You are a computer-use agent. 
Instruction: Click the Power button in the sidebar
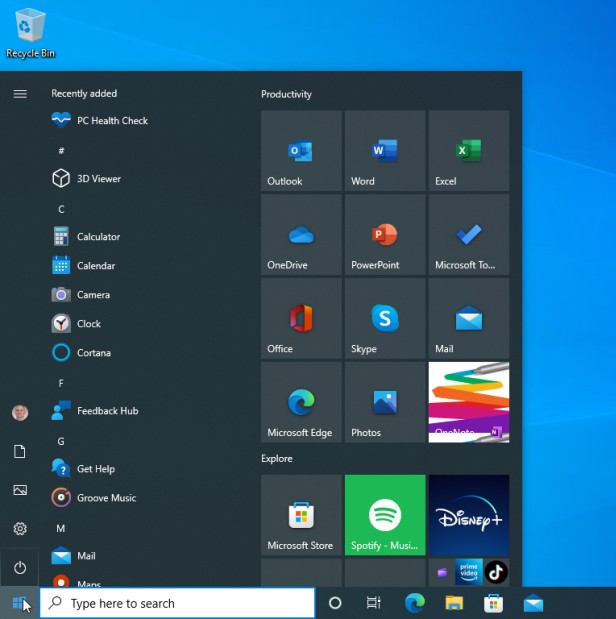[x=20, y=567]
